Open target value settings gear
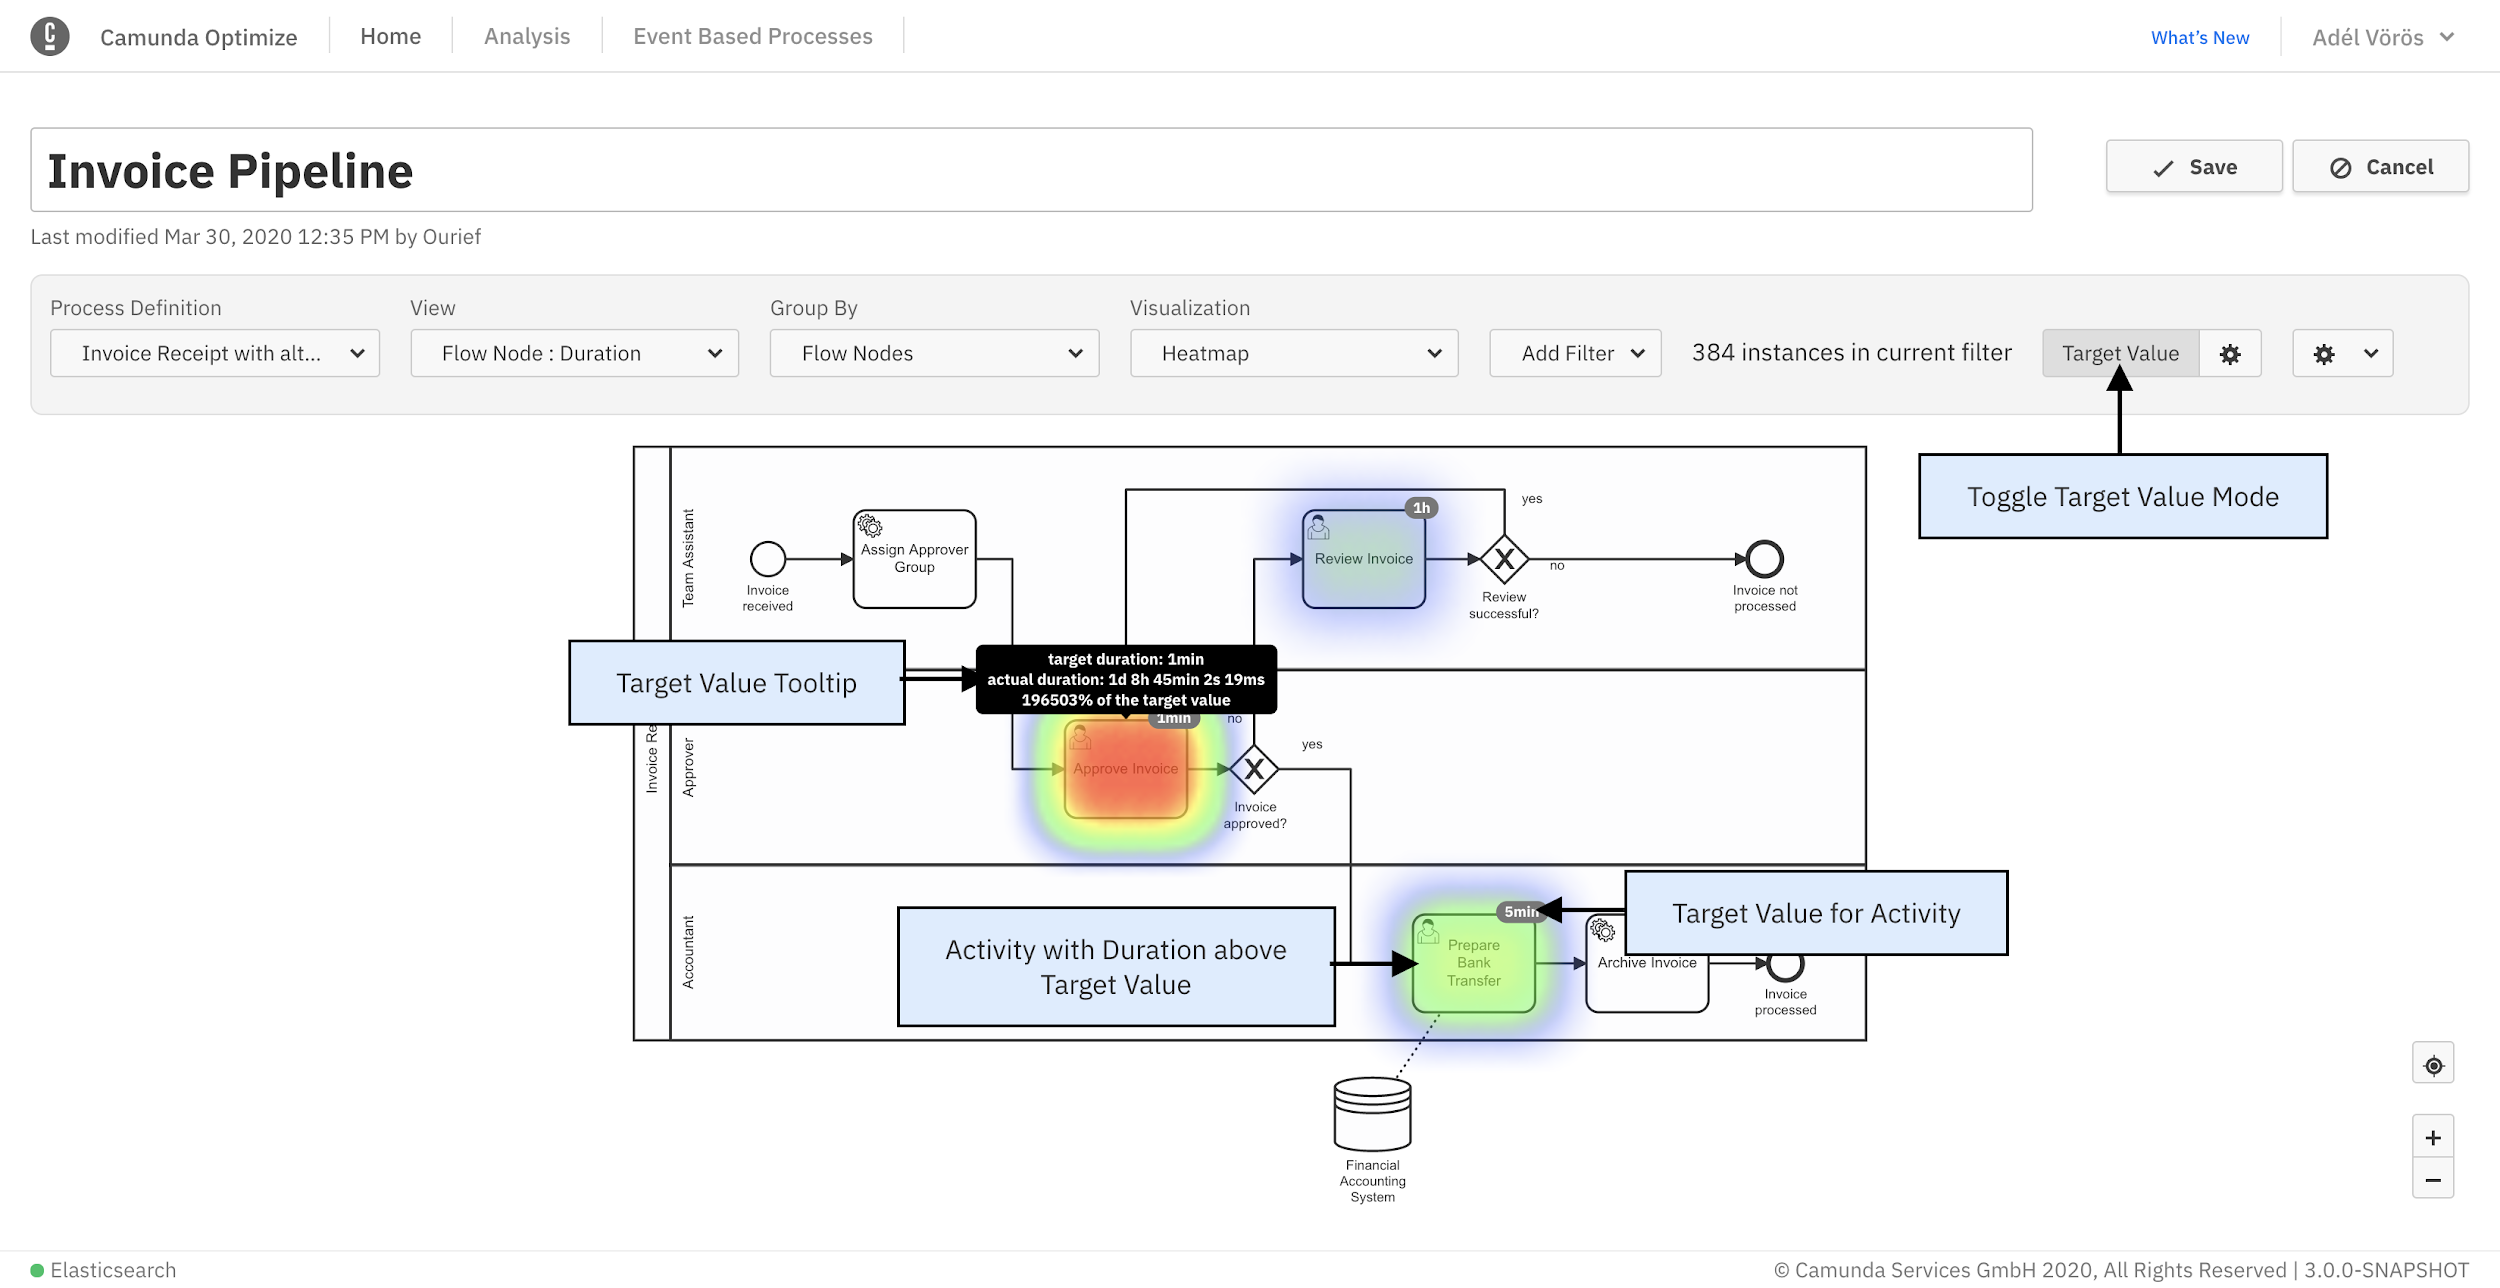This screenshot has width=2500, height=1288. [x=2229, y=354]
